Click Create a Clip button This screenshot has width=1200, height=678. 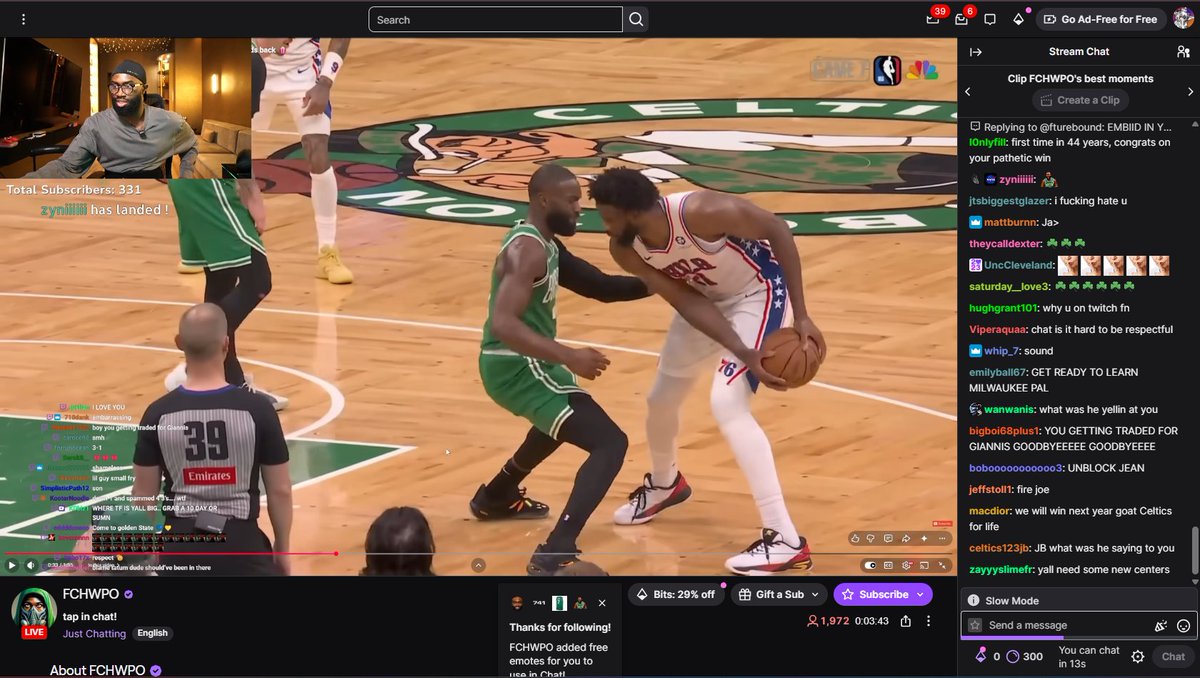coord(1080,100)
